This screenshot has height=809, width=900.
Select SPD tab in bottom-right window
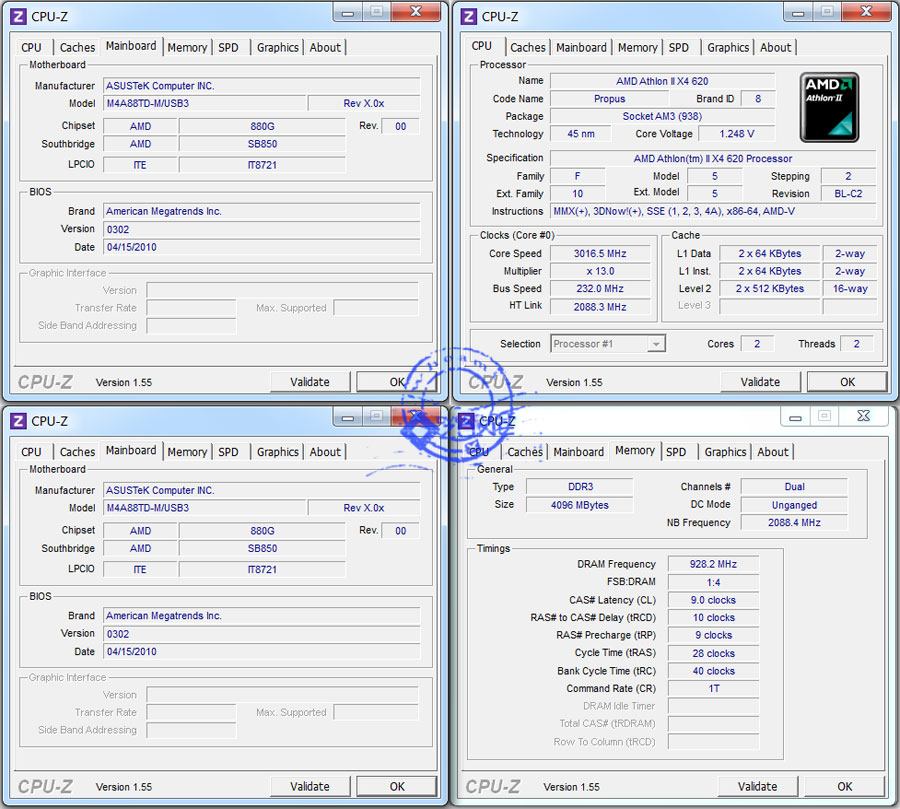click(676, 452)
